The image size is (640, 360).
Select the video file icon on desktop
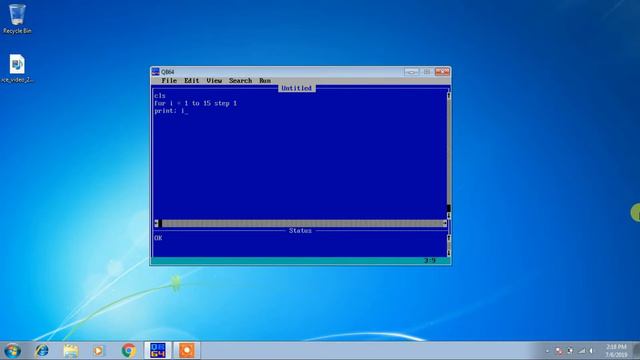pos(17,69)
